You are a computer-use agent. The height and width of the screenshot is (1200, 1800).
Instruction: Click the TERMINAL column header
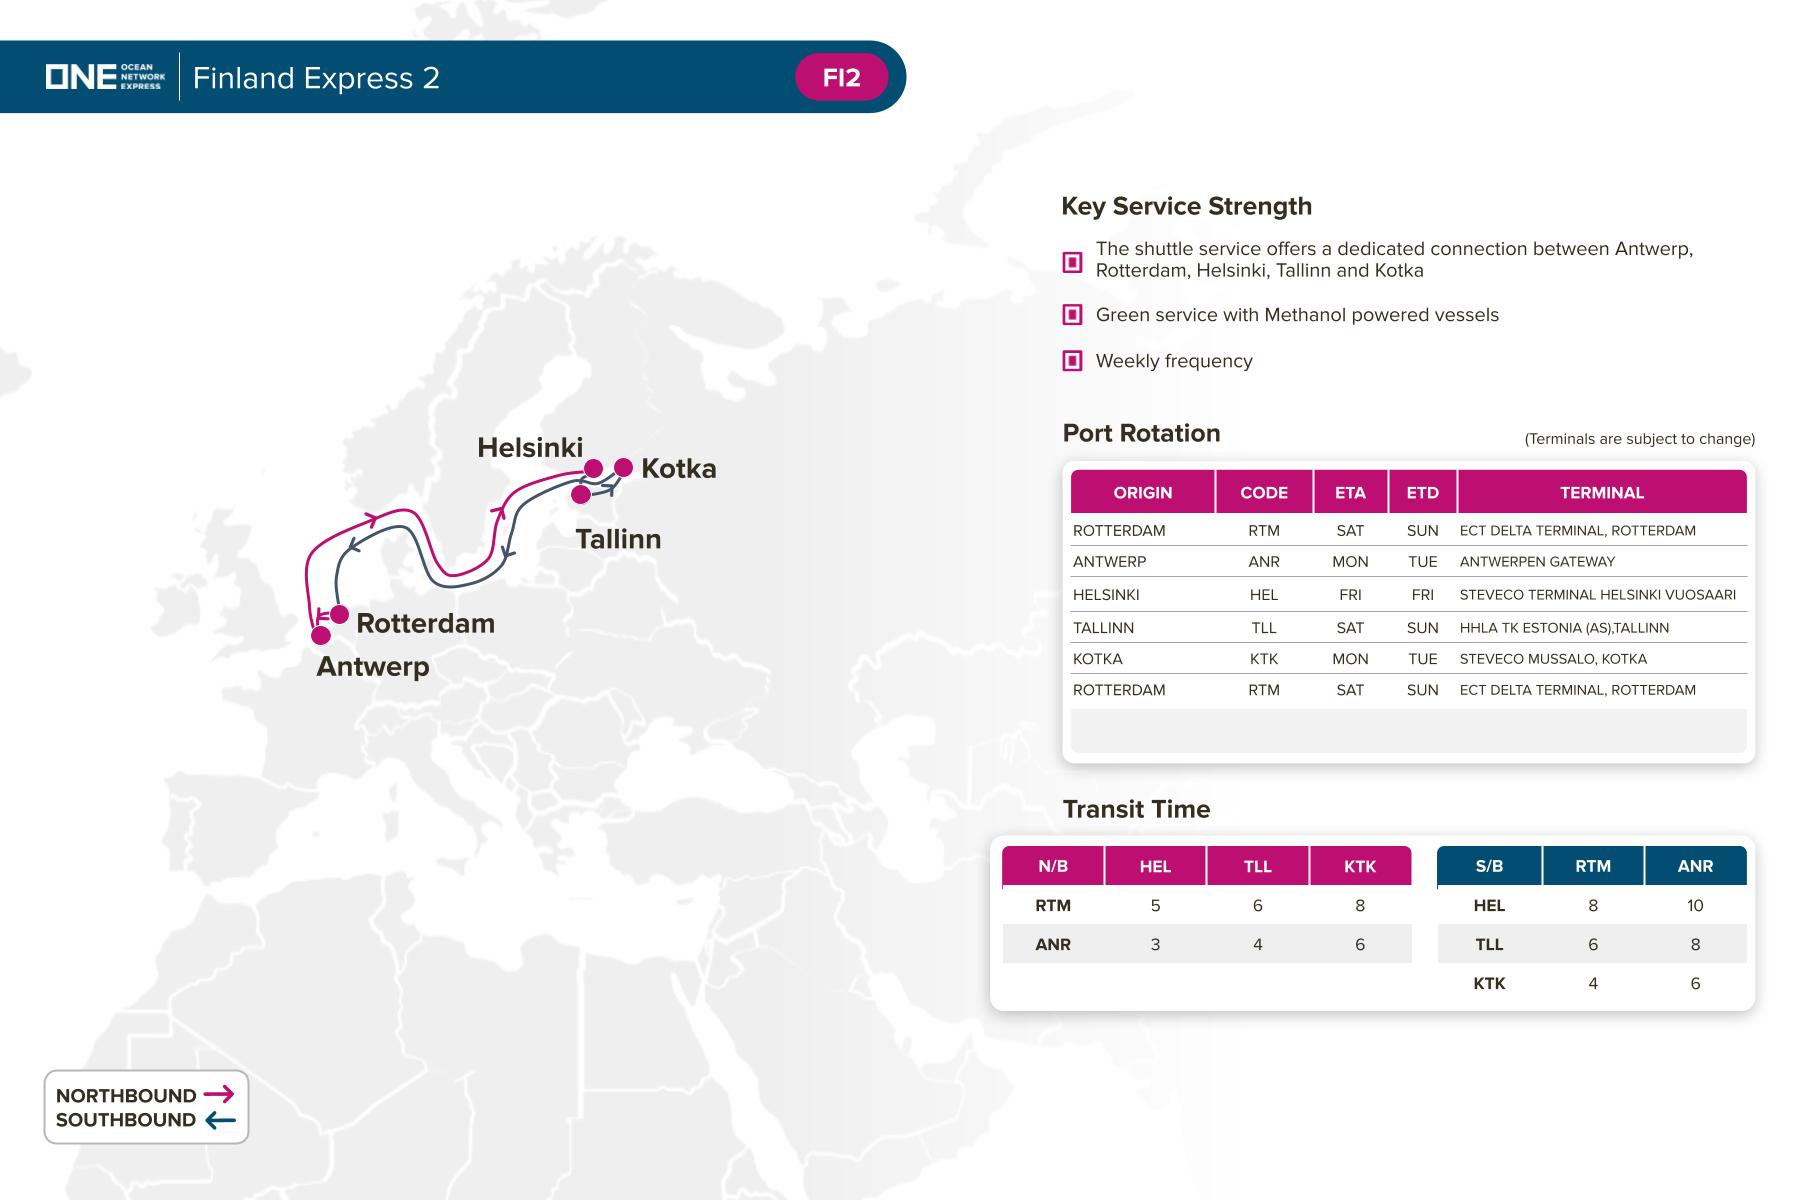coord(1601,492)
